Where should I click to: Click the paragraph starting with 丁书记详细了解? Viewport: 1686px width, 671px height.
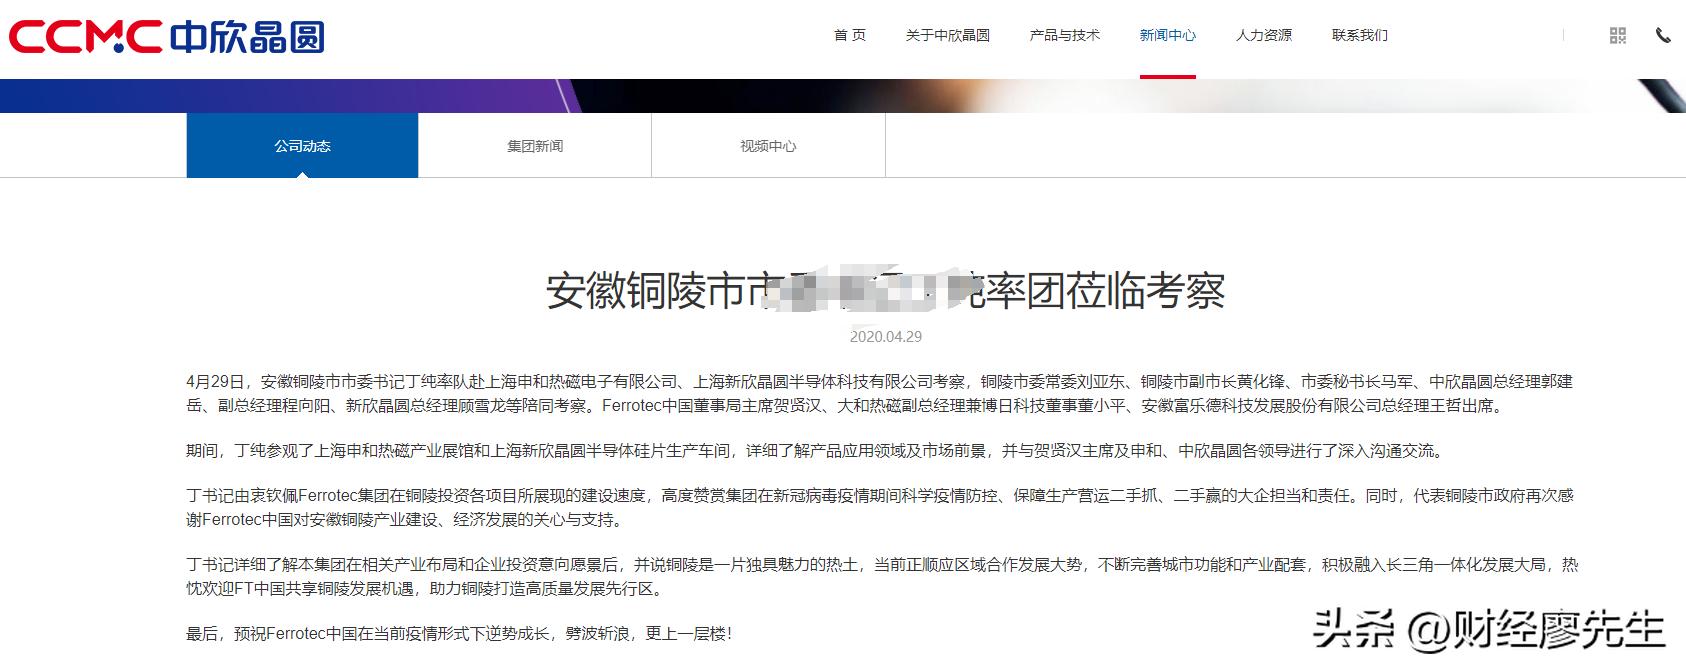pyautogui.click(x=882, y=577)
